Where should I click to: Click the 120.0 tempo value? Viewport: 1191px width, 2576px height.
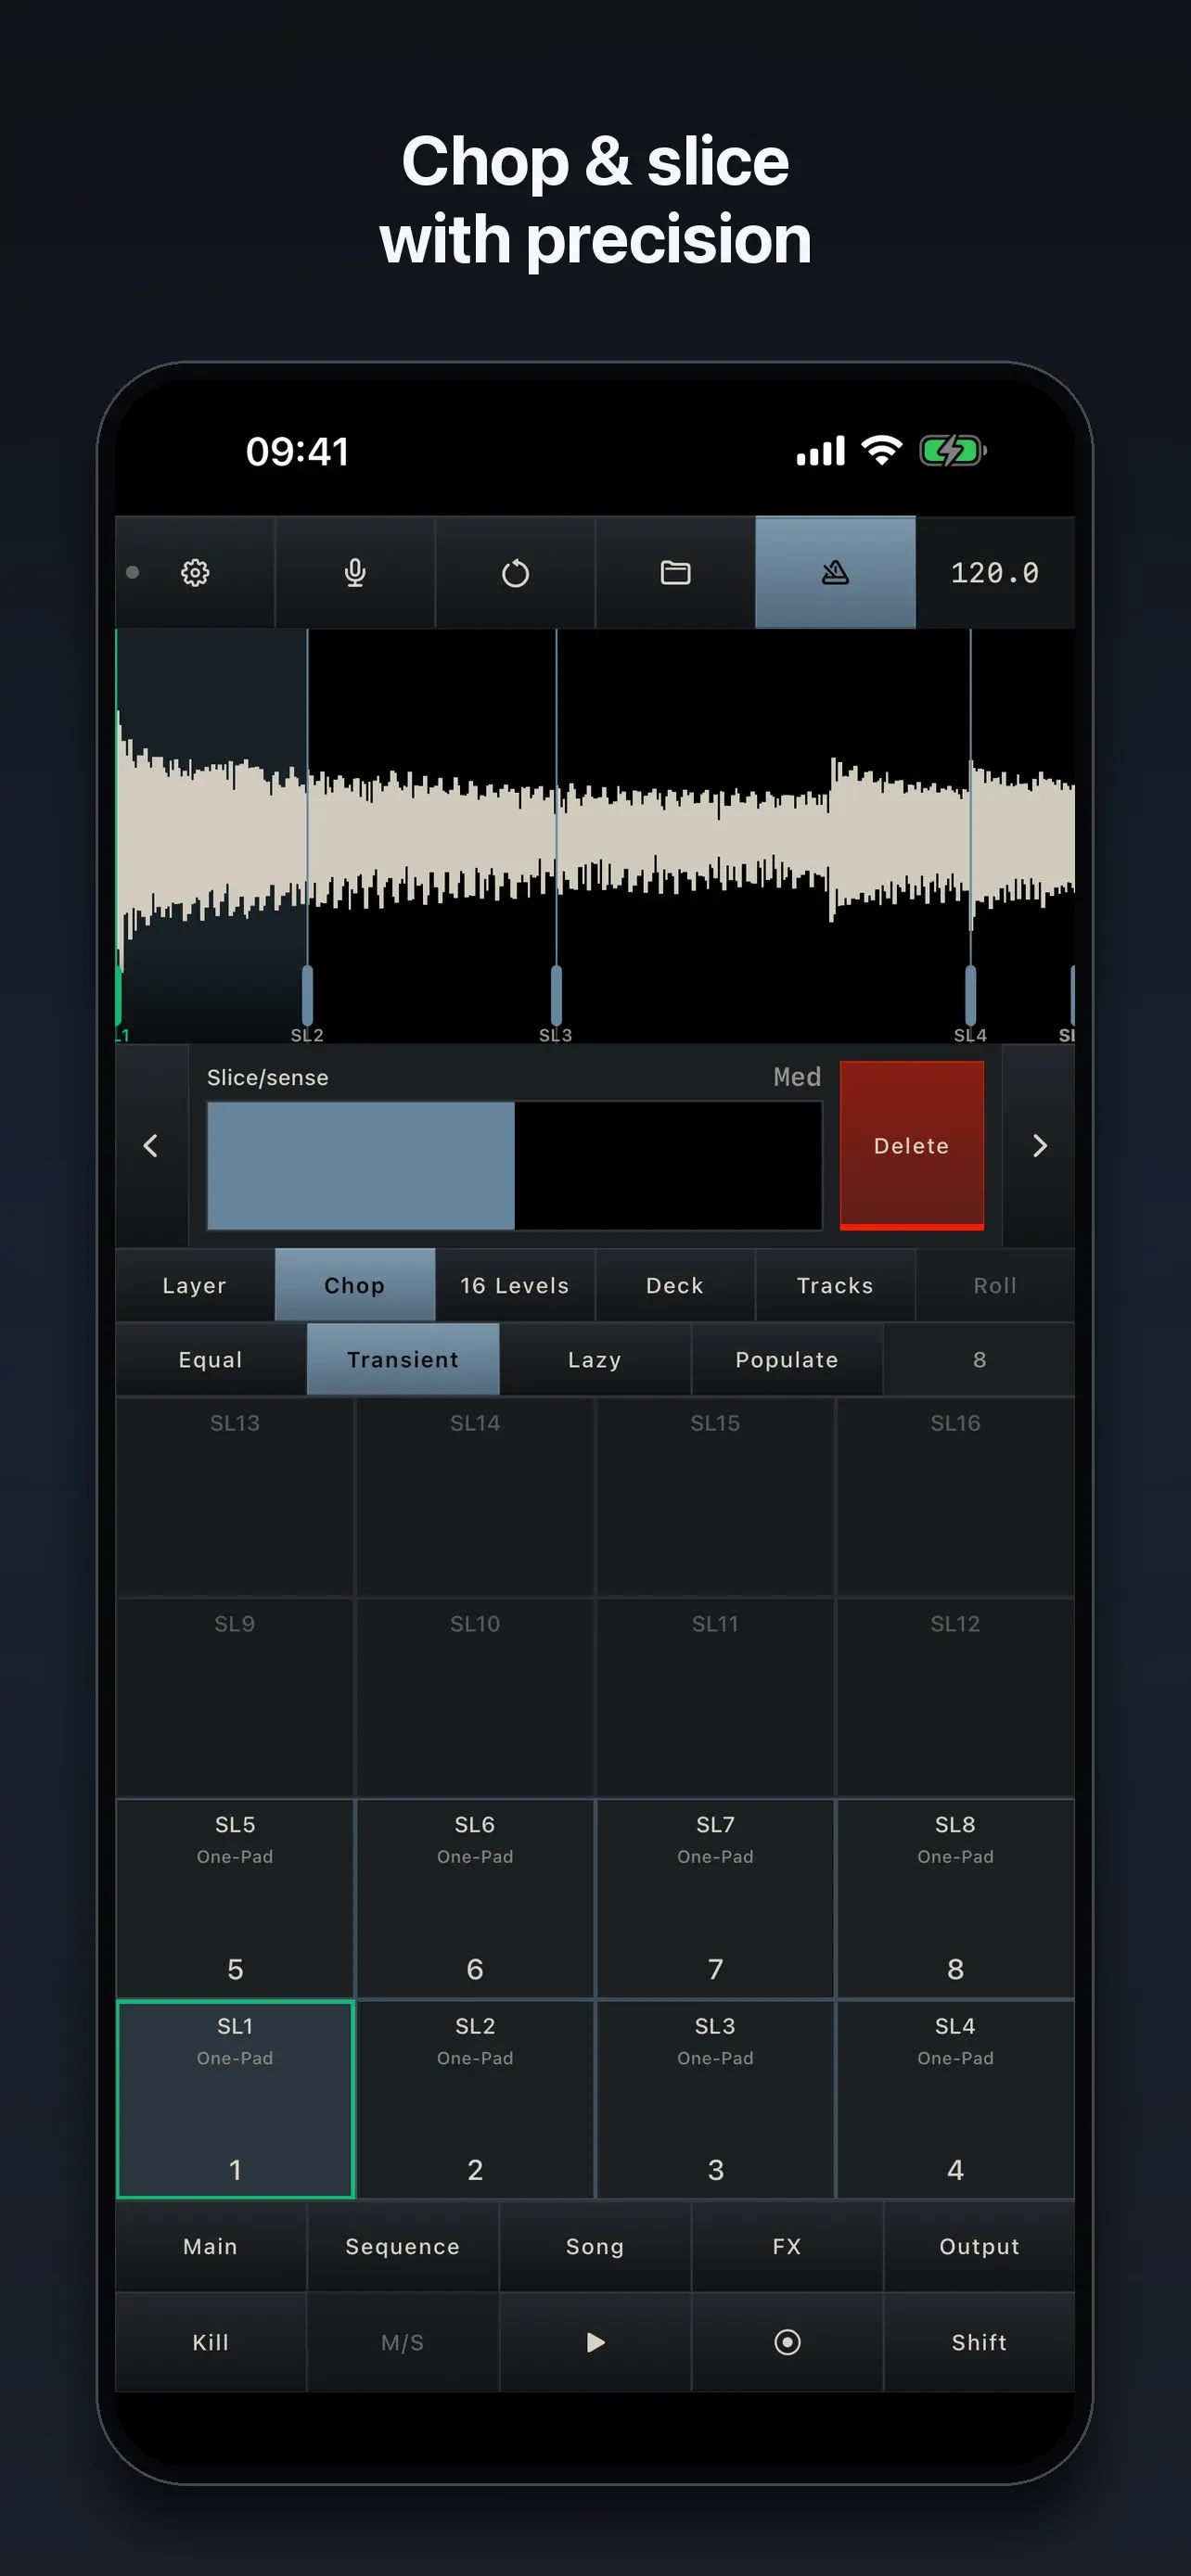click(x=995, y=573)
